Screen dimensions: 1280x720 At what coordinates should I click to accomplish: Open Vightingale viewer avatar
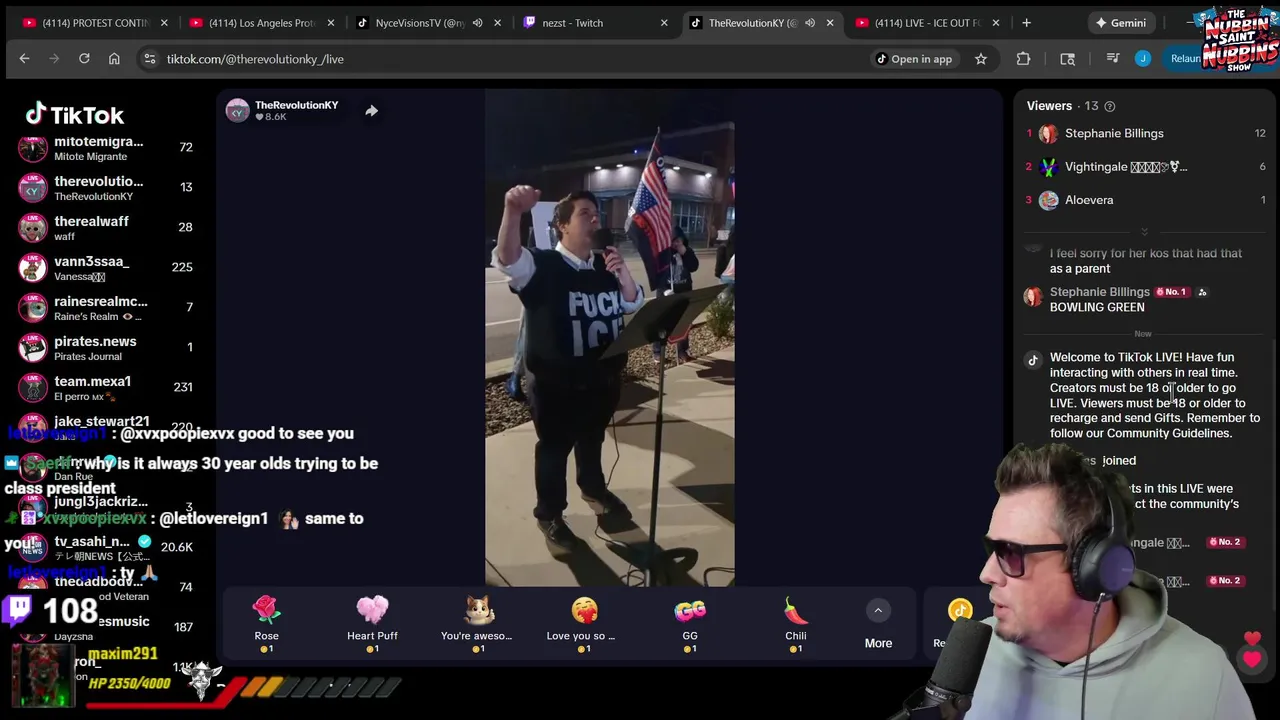(1048, 167)
